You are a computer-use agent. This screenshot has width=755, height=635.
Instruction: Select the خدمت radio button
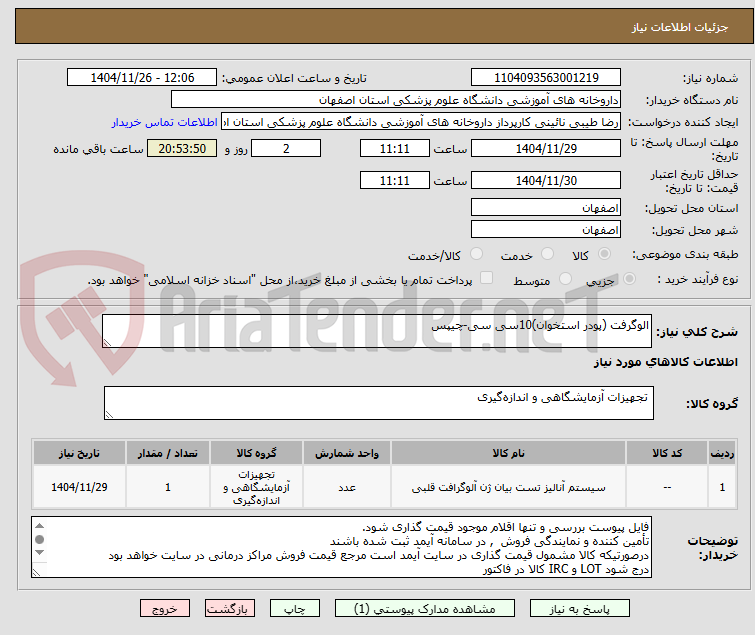point(547,254)
